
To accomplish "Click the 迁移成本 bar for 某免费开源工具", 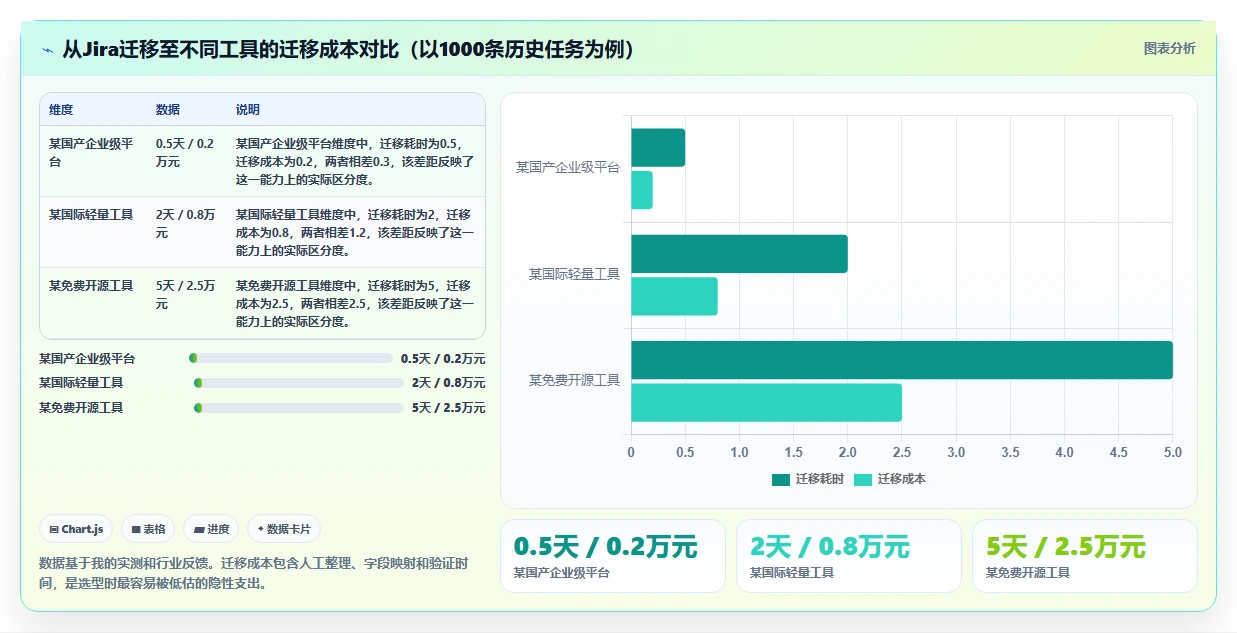I will click(x=766, y=402).
